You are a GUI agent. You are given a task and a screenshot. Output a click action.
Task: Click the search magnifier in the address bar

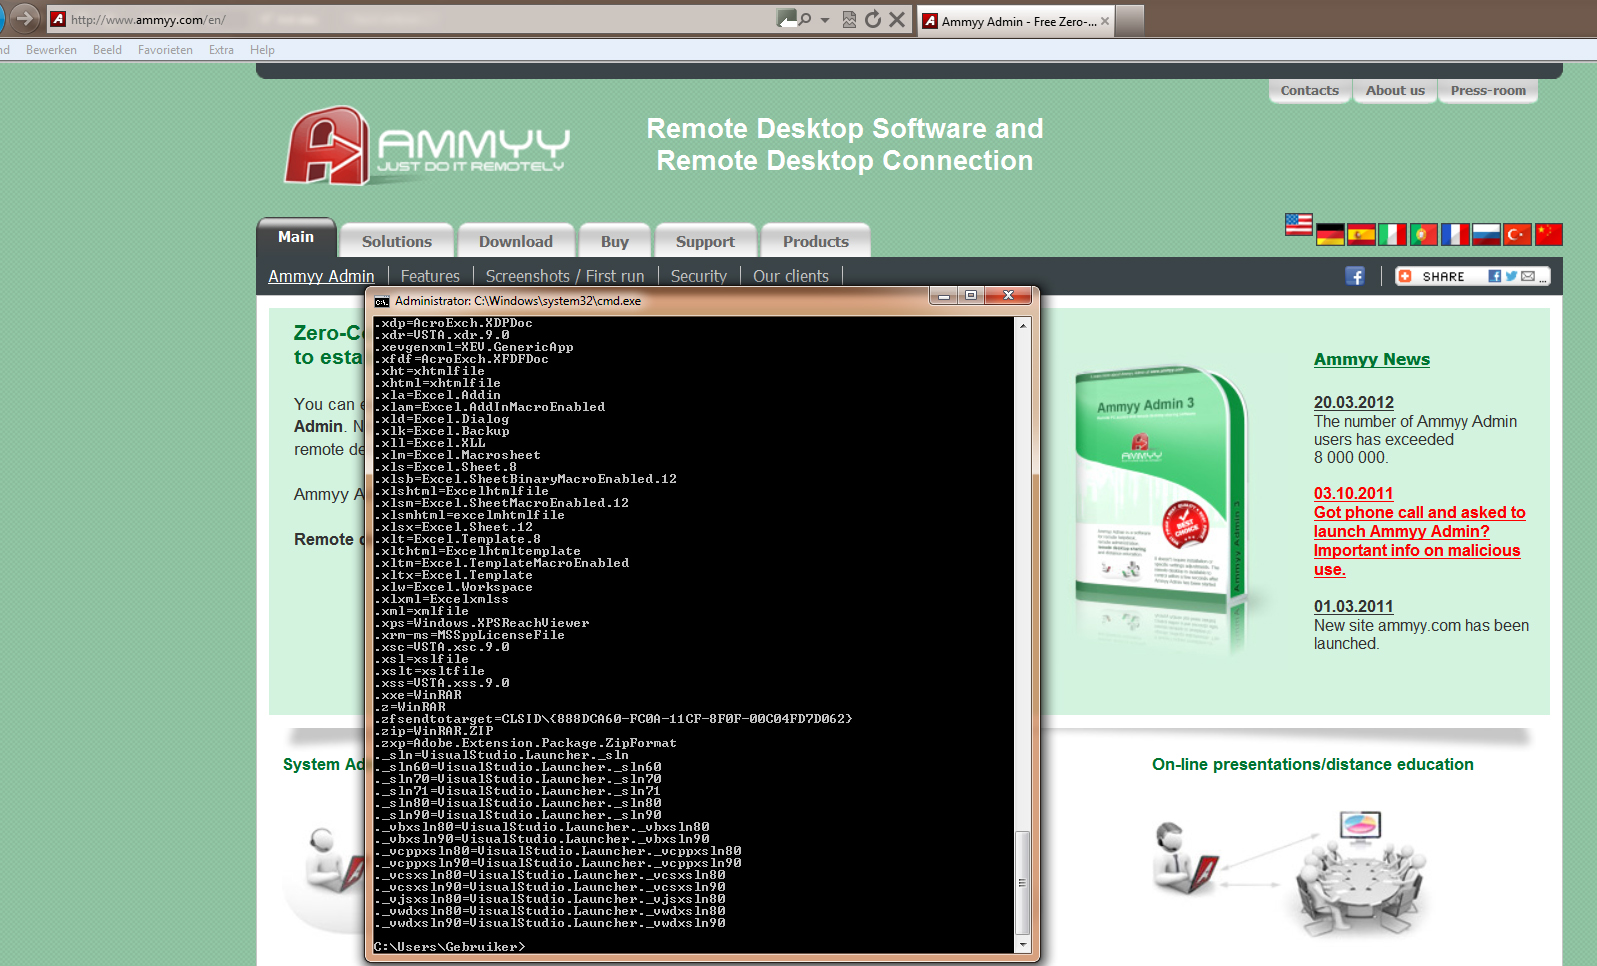click(x=803, y=19)
